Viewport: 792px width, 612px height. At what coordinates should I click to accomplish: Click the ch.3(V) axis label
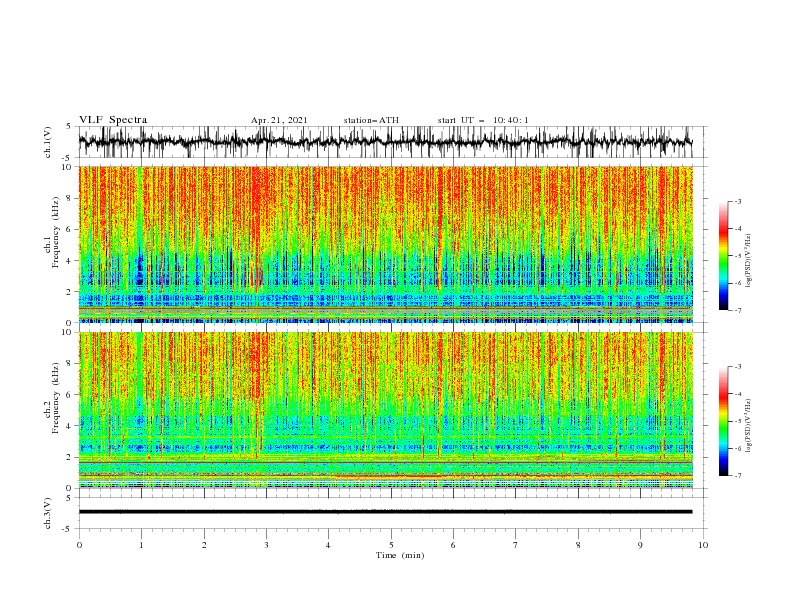(48, 513)
